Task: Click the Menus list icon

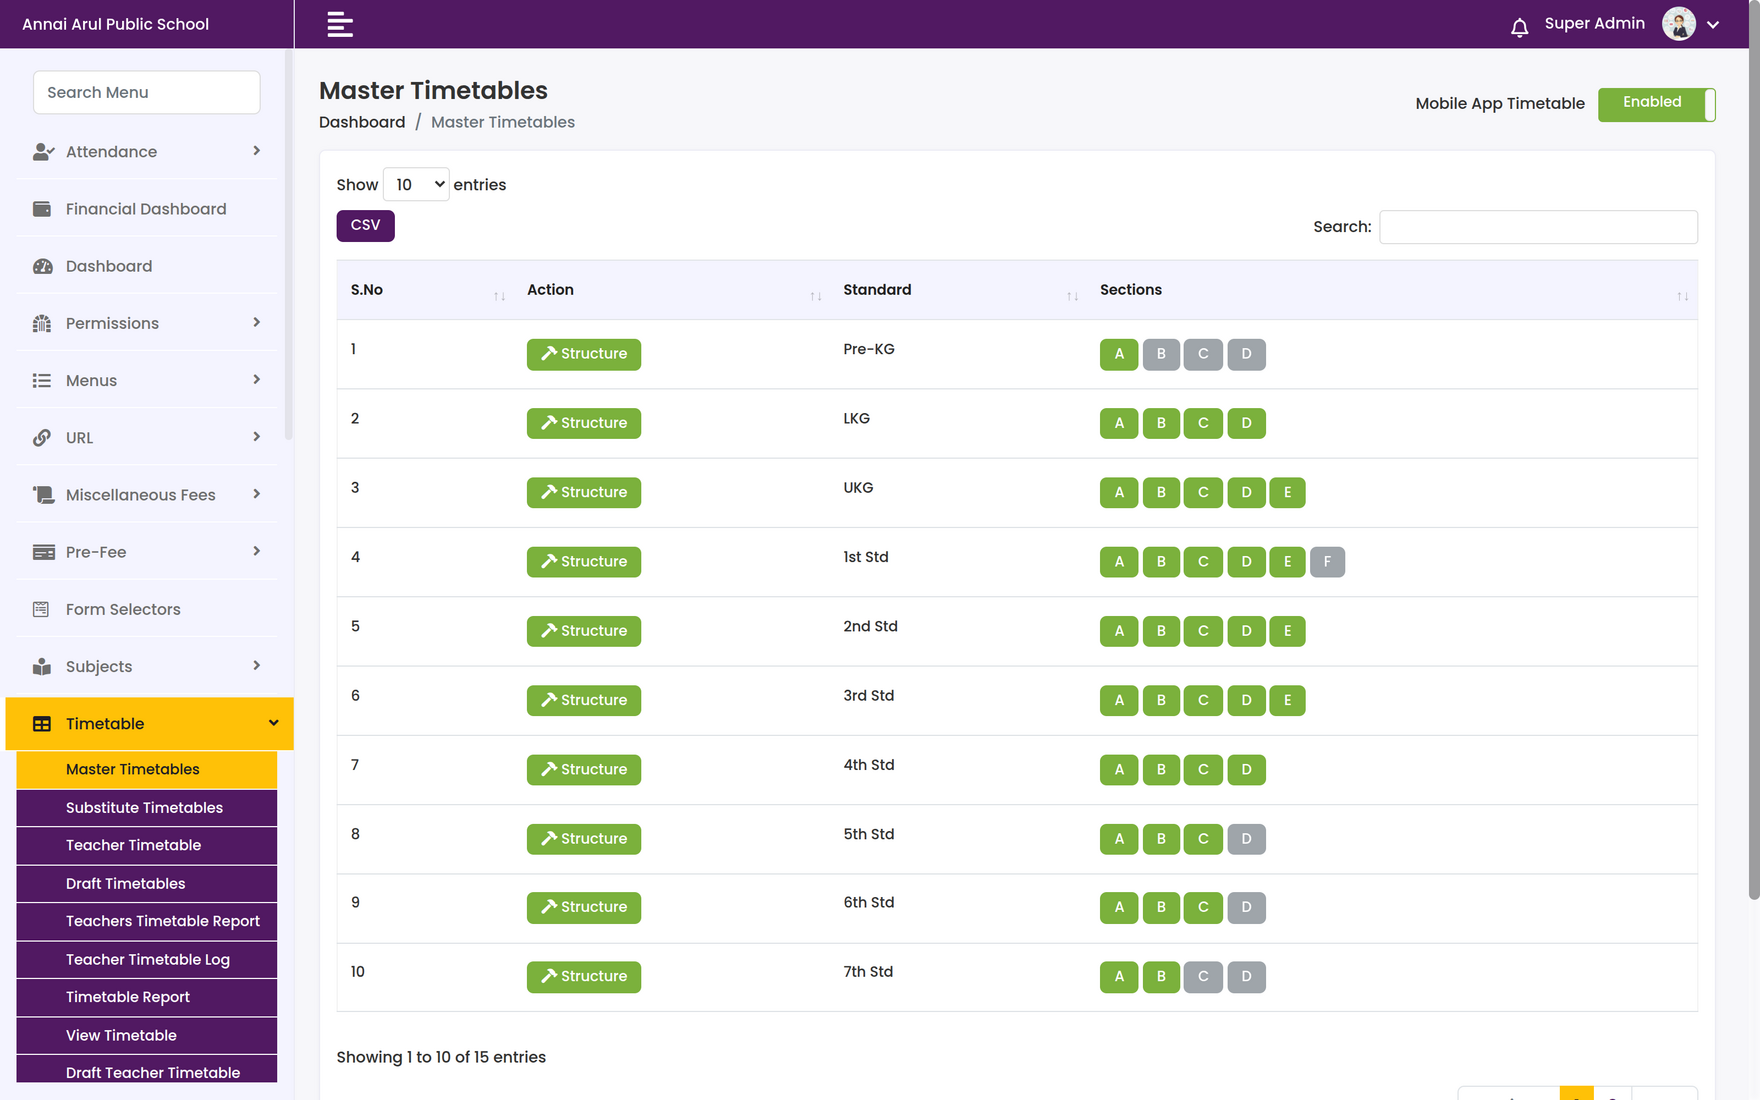Action: [x=42, y=380]
